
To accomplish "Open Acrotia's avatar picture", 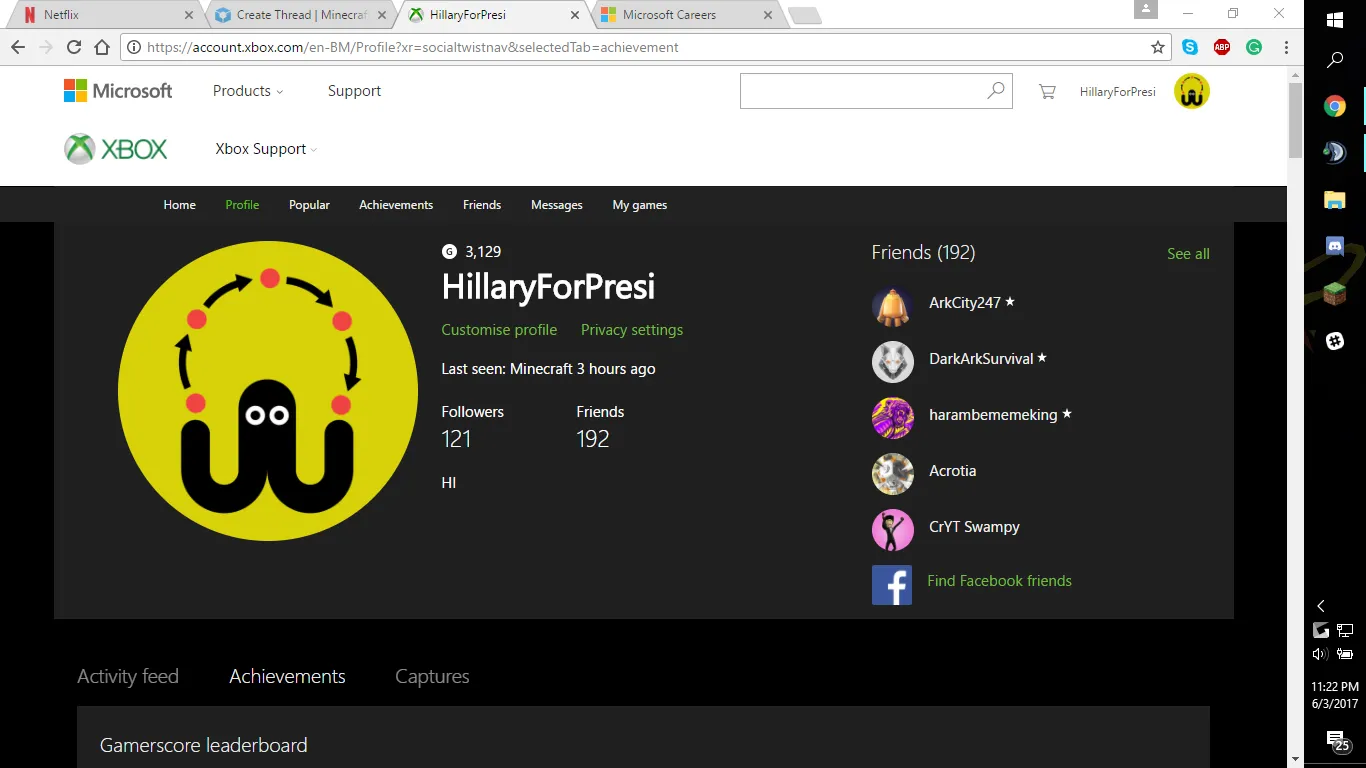I will [x=893, y=474].
